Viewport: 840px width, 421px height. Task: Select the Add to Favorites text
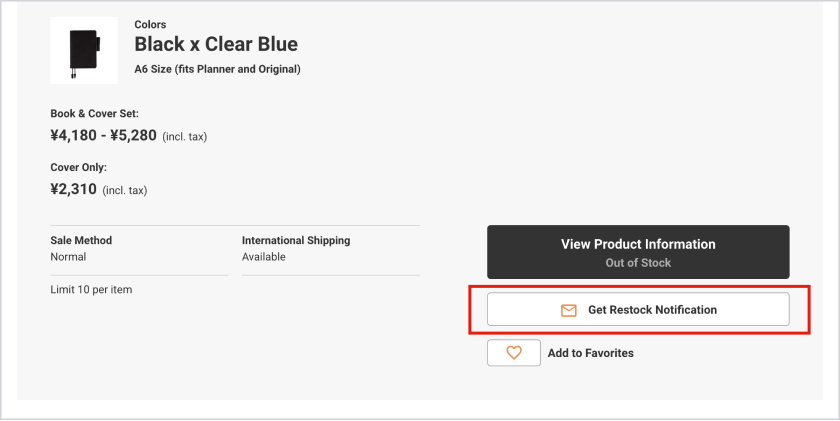(x=590, y=353)
